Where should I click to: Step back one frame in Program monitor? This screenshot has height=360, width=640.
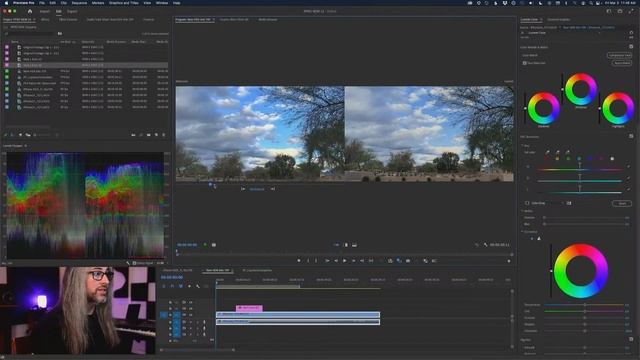click(x=336, y=260)
